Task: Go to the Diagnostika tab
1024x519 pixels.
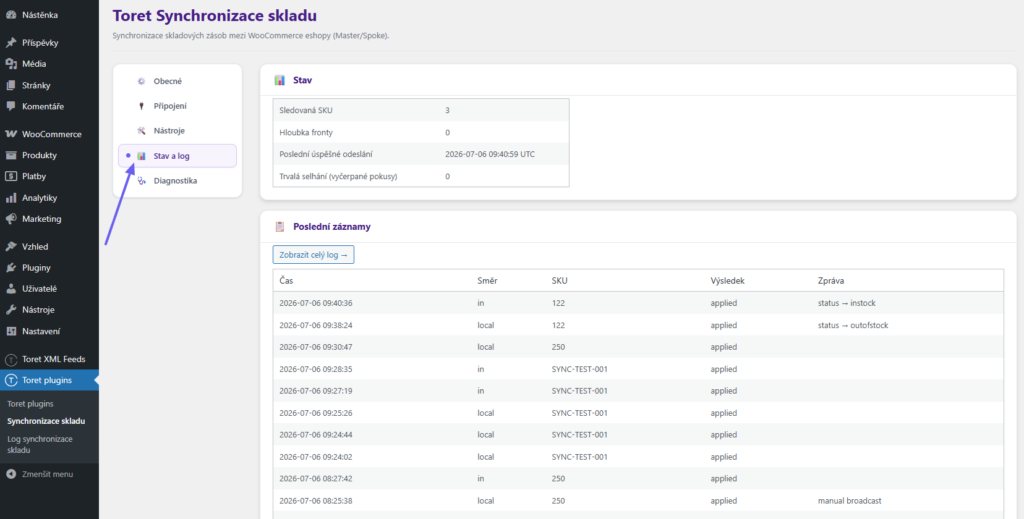Action: click(177, 181)
